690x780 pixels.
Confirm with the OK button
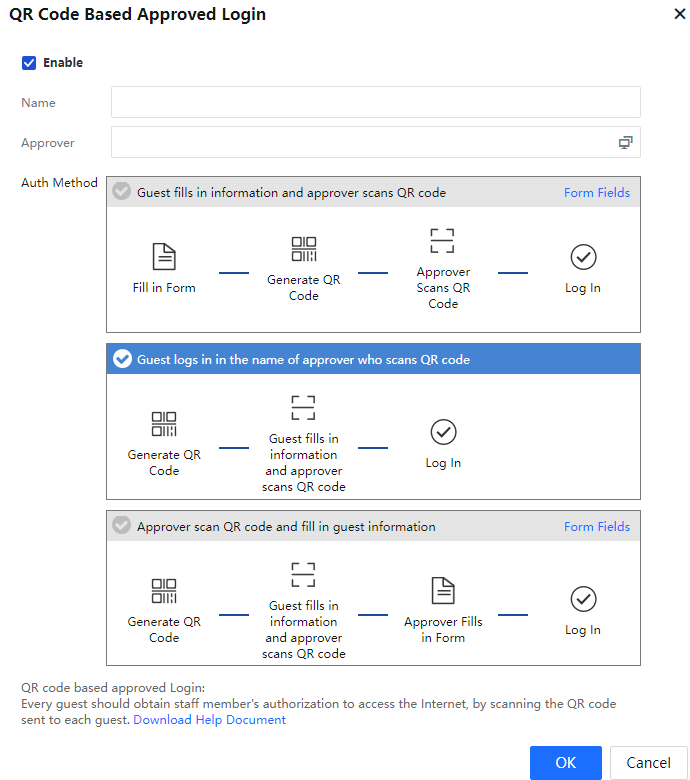tap(565, 763)
